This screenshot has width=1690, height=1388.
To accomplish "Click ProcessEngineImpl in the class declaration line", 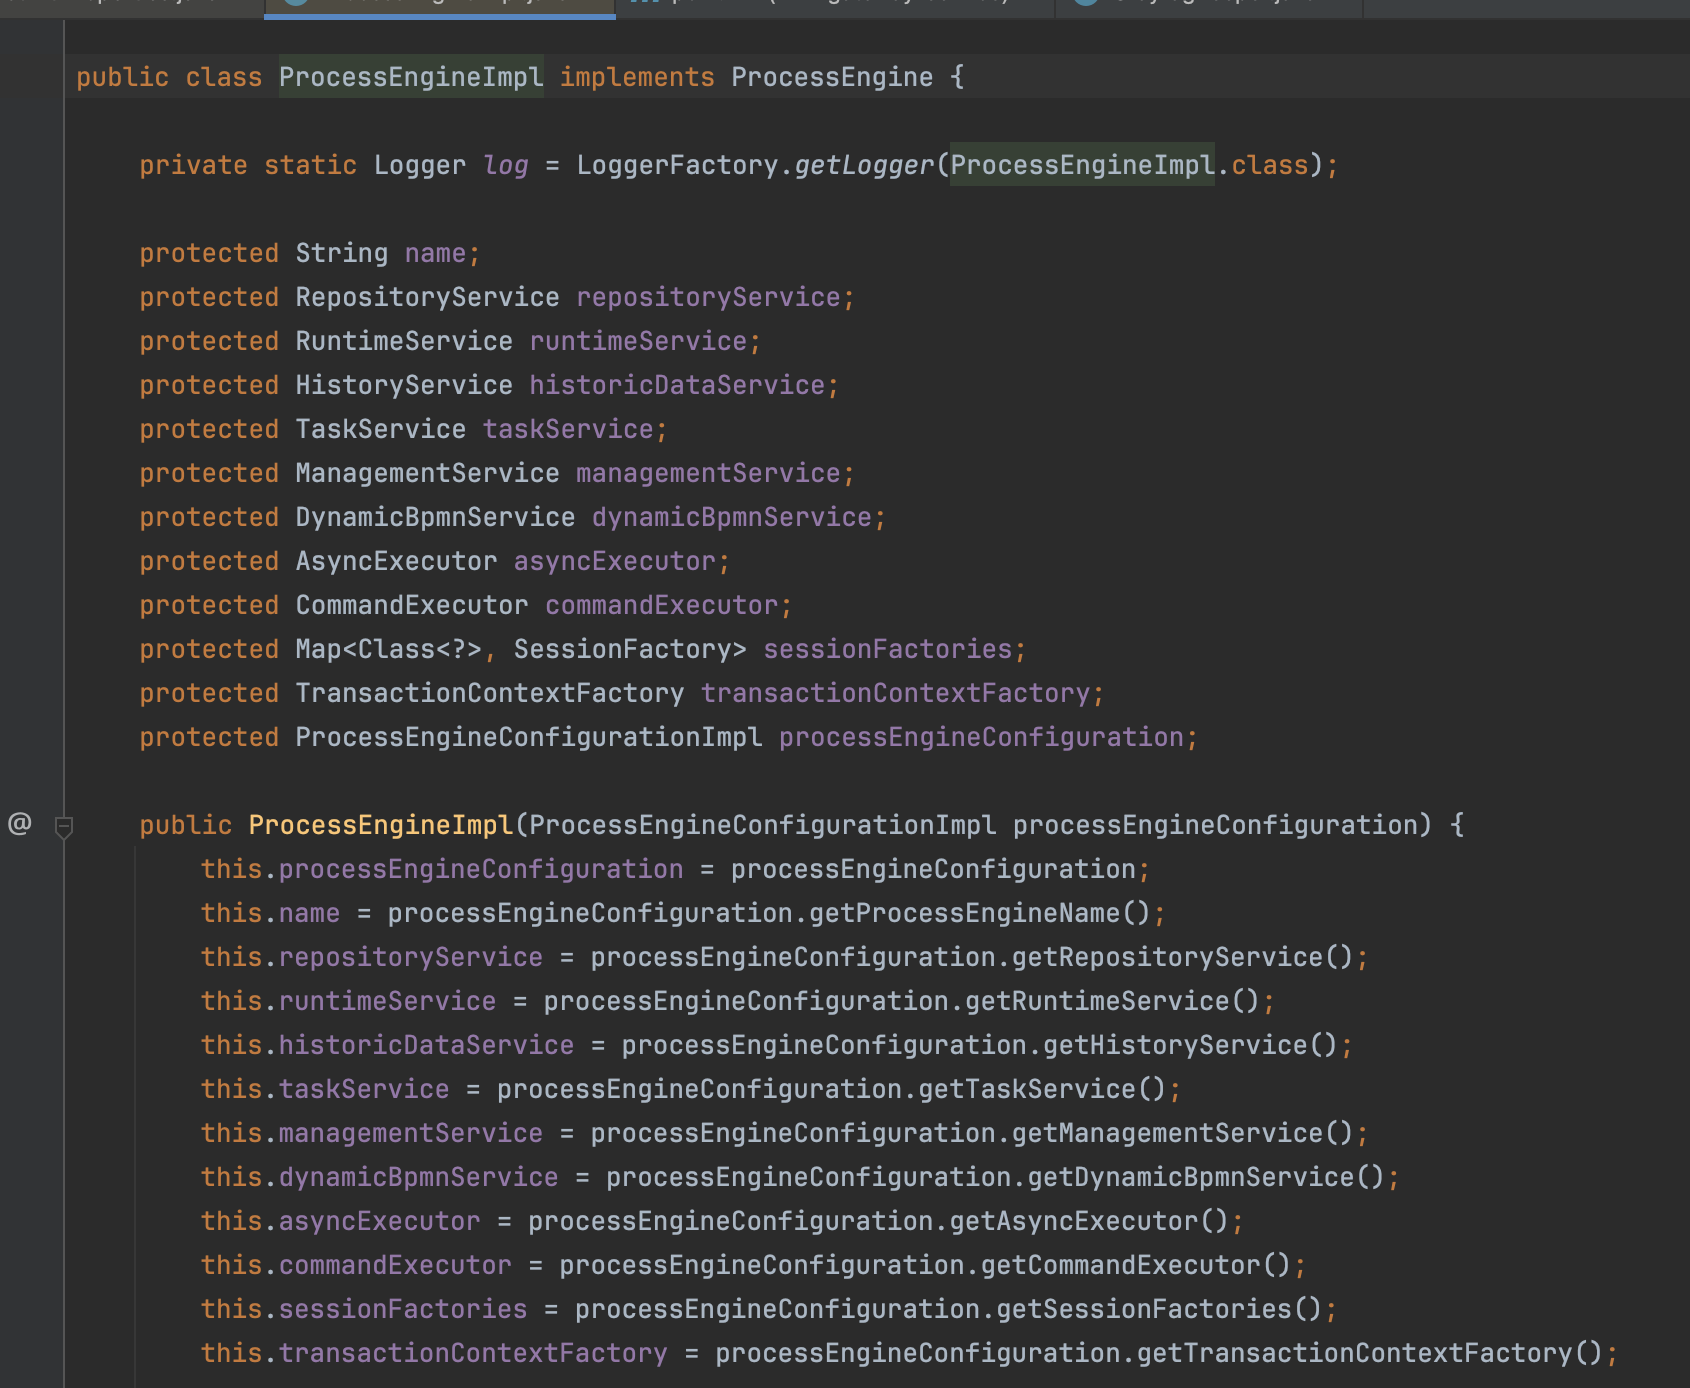I will 410,77.
